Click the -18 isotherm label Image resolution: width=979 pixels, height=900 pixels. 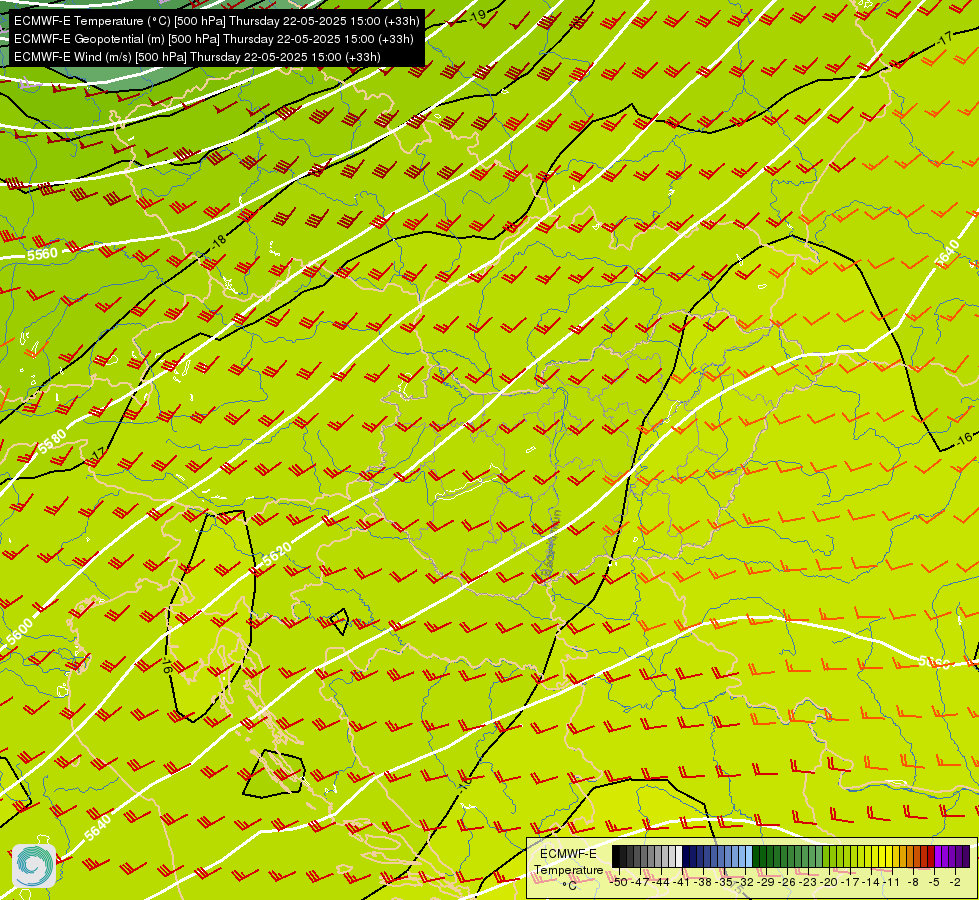pyautogui.click(x=218, y=242)
